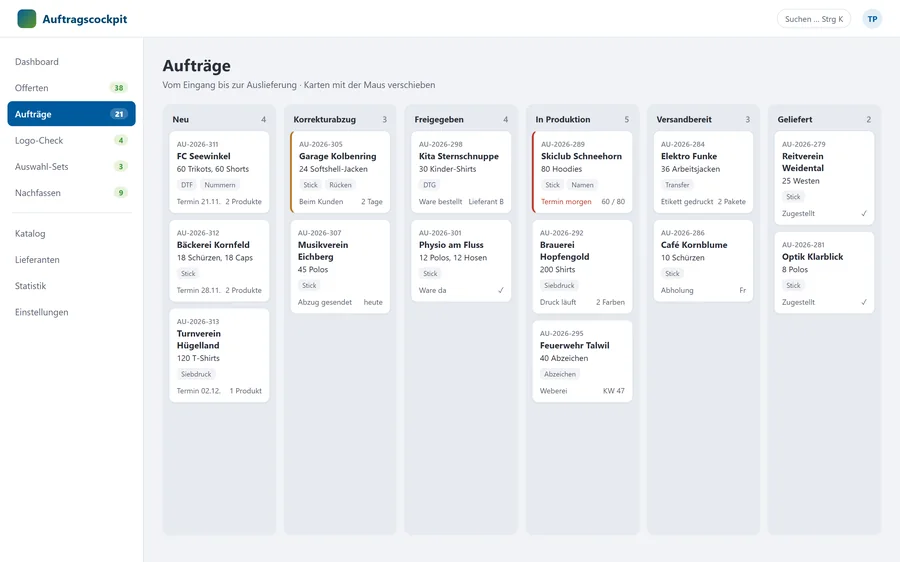Image resolution: width=900 pixels, height=562 pixels.
Task: Open the Katalog page
Action: [x=71, y=234]
